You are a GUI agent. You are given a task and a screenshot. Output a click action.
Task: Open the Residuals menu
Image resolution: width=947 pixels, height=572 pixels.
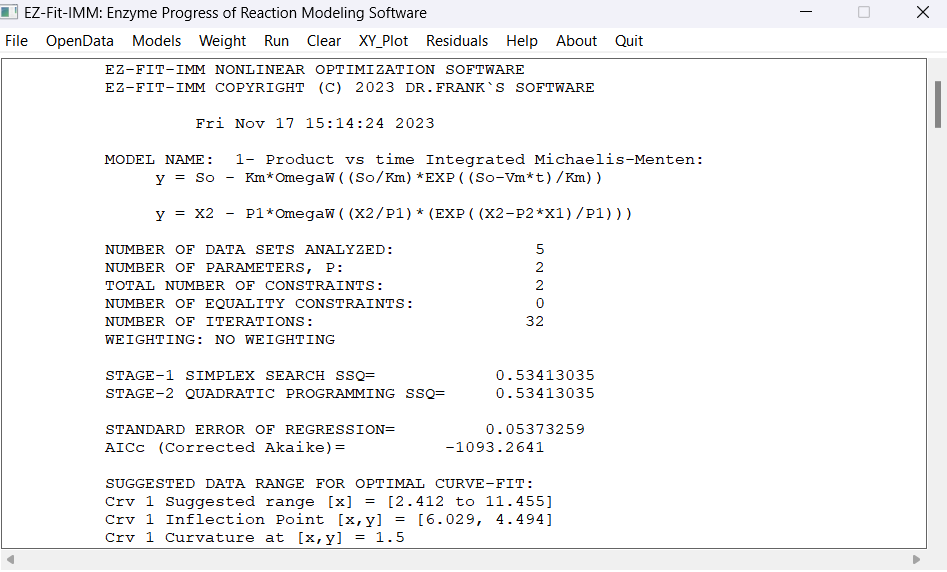[x=457, y=41]
